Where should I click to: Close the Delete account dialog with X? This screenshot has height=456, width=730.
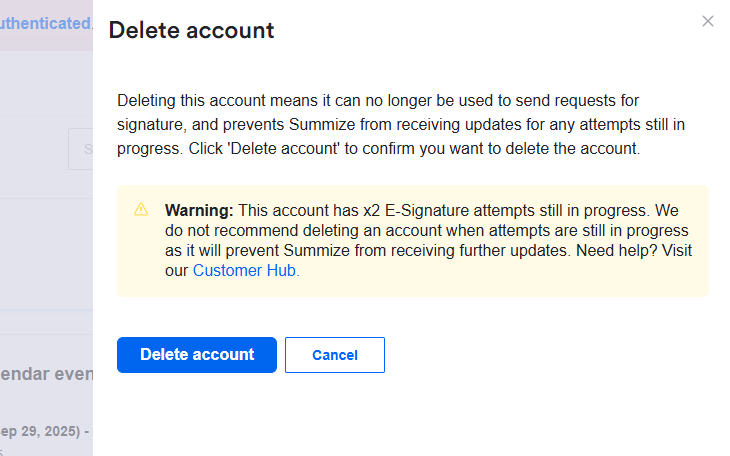click(708, 21)
